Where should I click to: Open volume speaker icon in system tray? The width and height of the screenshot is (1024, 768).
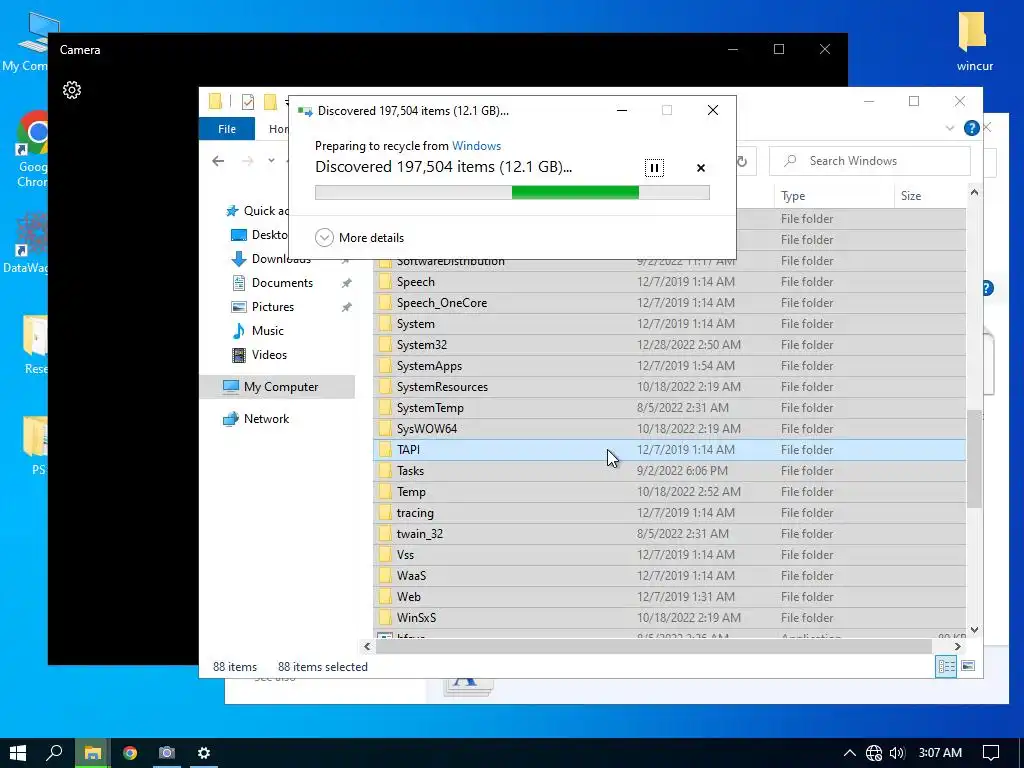click(x=897, y=753)
